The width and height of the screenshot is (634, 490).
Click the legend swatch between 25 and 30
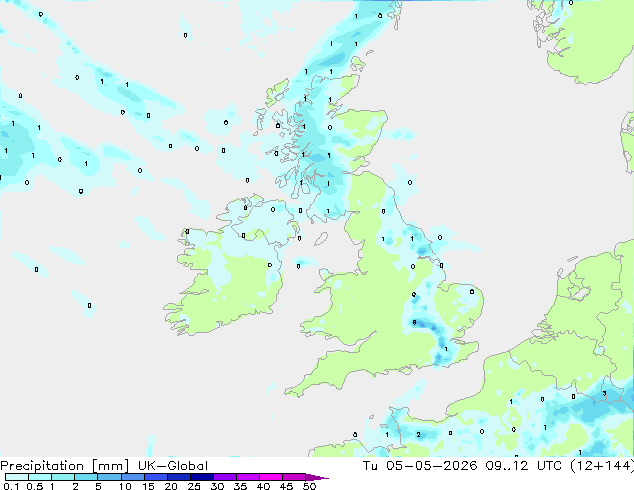[x=201, y=477]
